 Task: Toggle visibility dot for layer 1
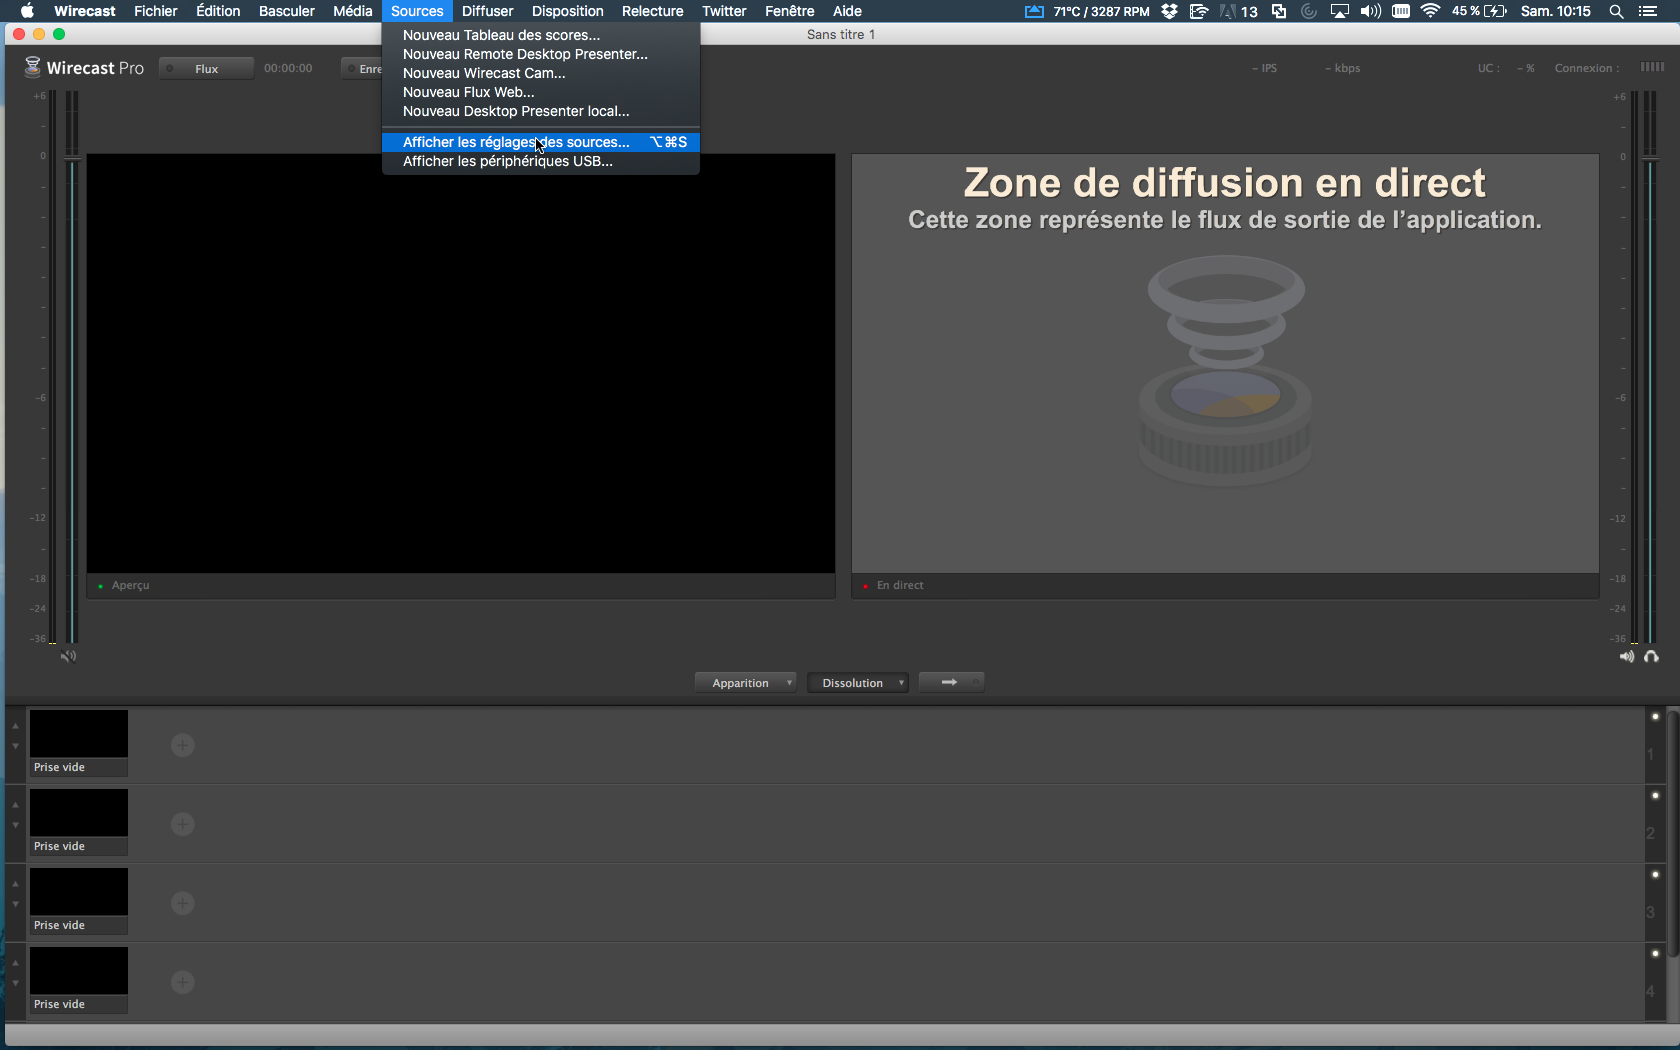click(x=1655, y=716)
